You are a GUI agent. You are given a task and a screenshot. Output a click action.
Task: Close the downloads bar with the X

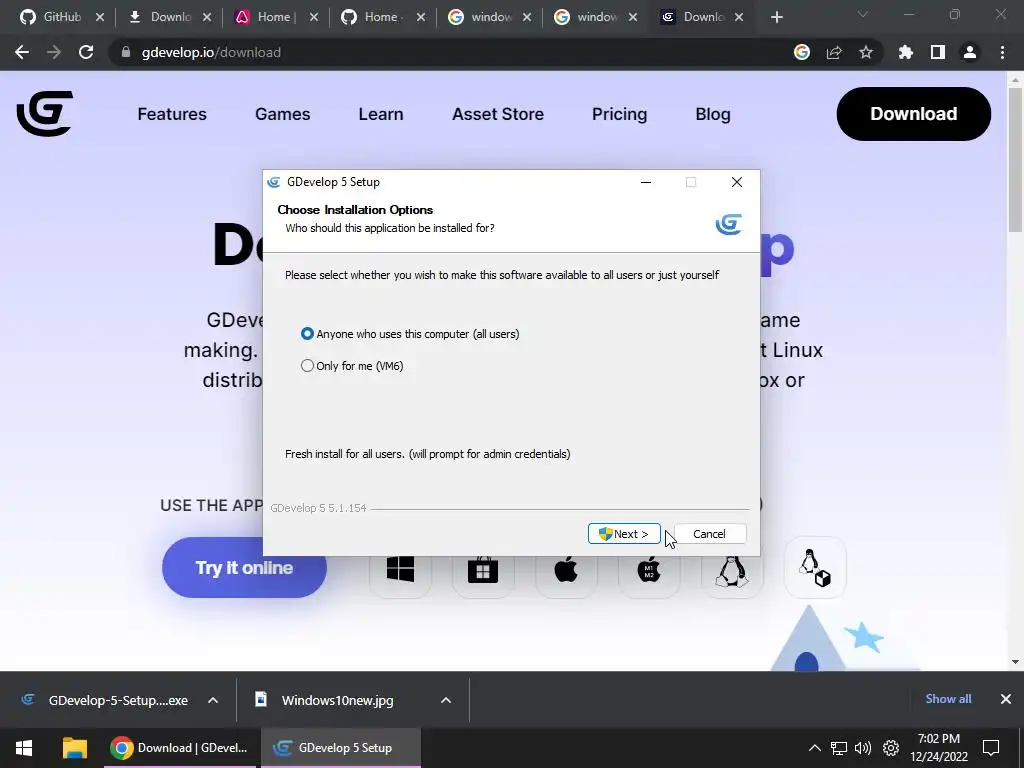tap(1006, 699)
